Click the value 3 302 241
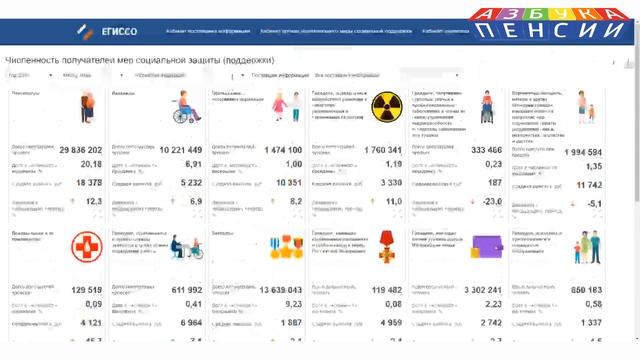This screenshot has height=360, width=640. pyautogui.click(x=483, y=290)
